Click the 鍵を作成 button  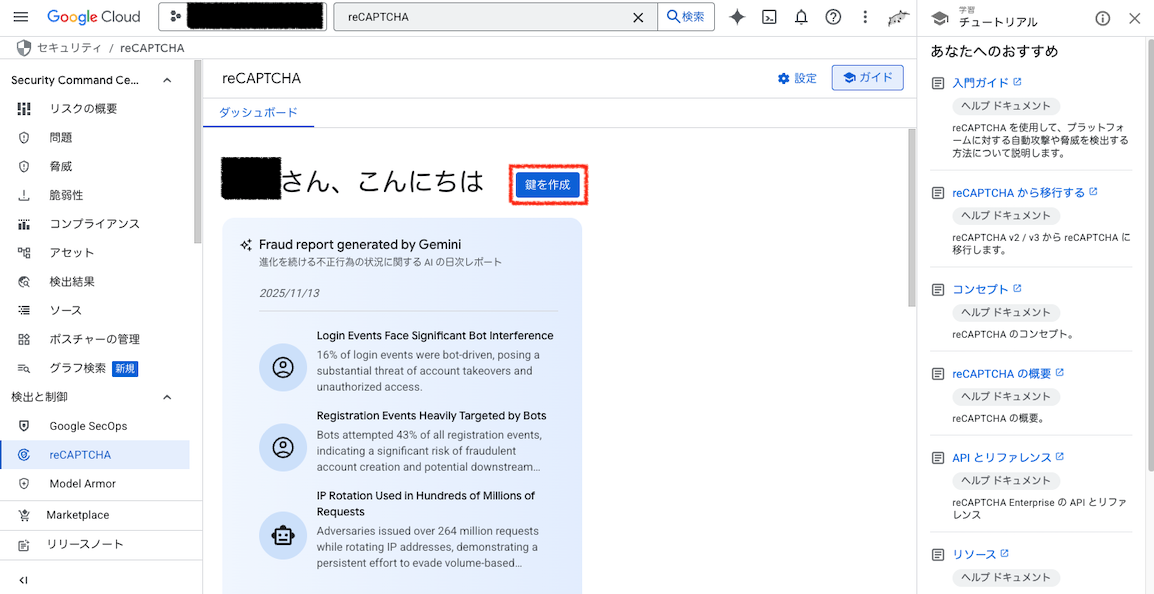[548, 184]
